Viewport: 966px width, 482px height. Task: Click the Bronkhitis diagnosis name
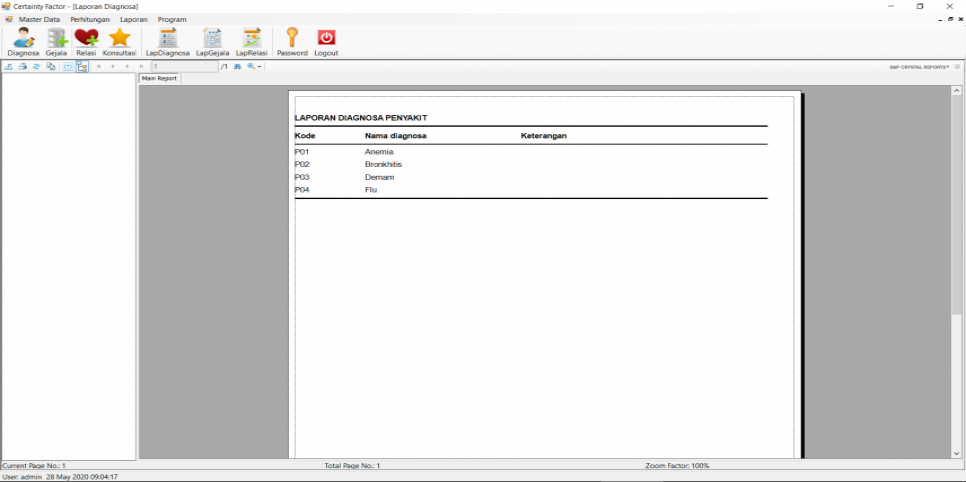[x=383, y=165]
